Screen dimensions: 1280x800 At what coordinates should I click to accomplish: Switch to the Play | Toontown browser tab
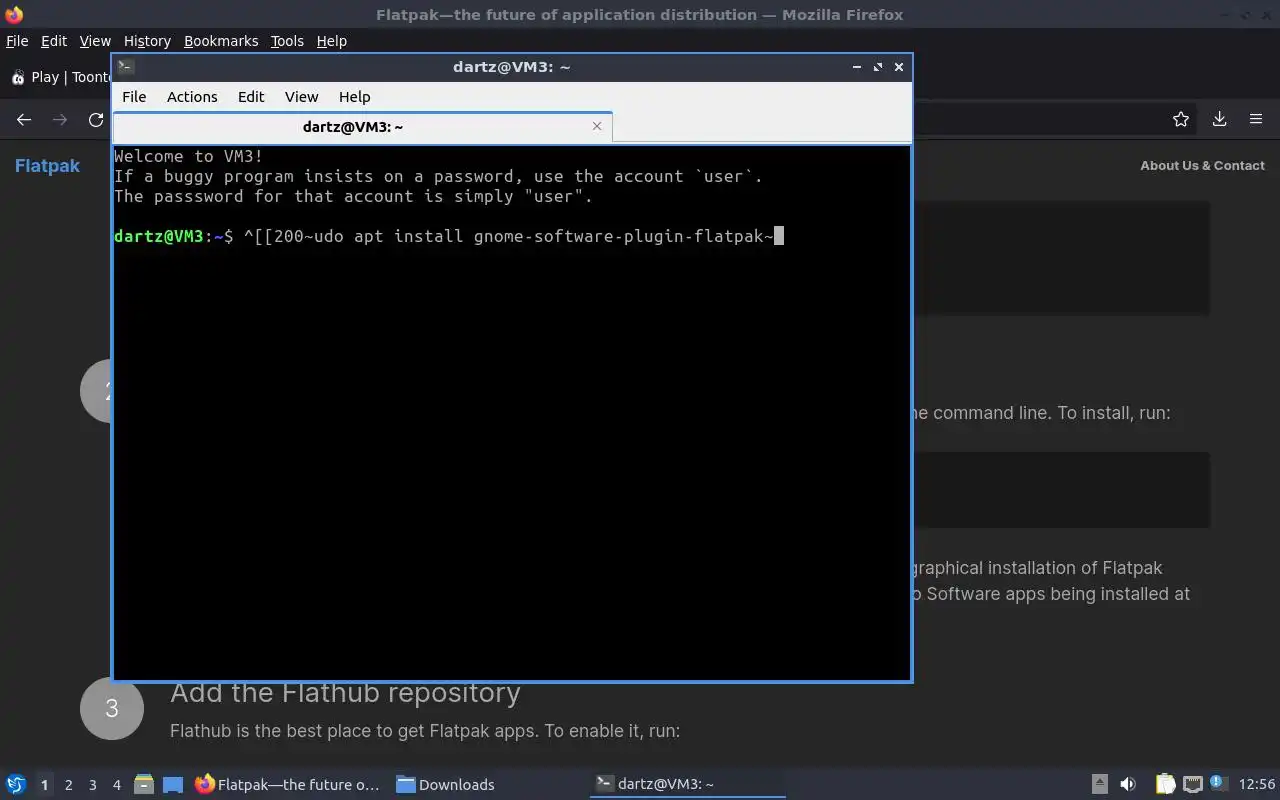(60, 77)
